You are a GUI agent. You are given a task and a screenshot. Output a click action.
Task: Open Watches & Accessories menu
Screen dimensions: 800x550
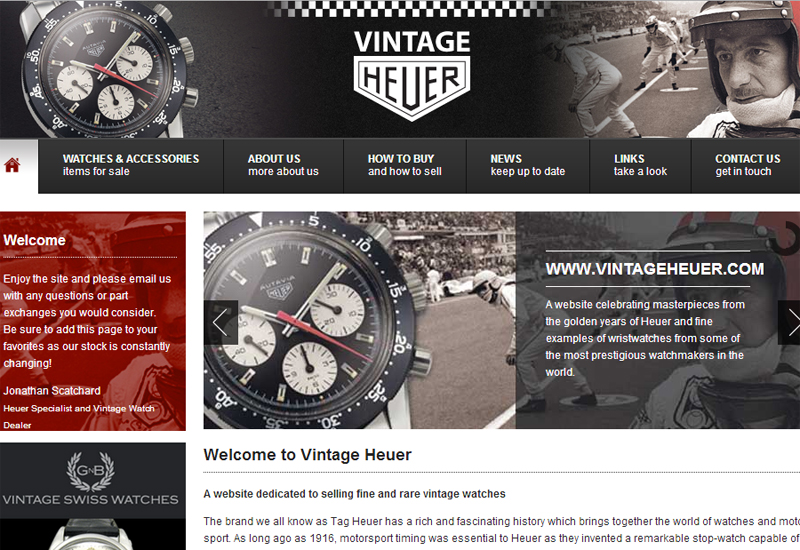pos(131,165)
